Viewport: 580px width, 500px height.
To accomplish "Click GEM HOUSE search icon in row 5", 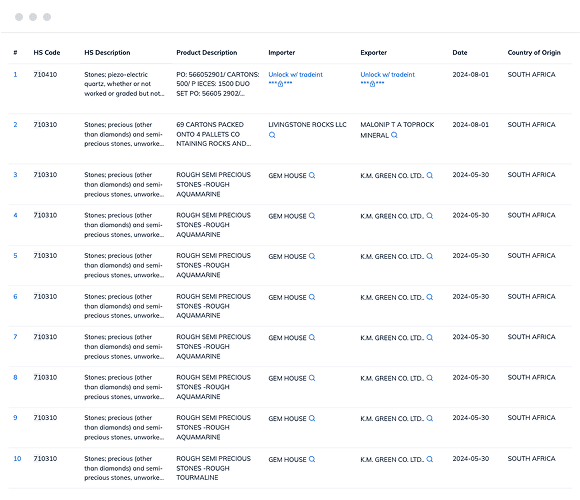I will (312, 256).
